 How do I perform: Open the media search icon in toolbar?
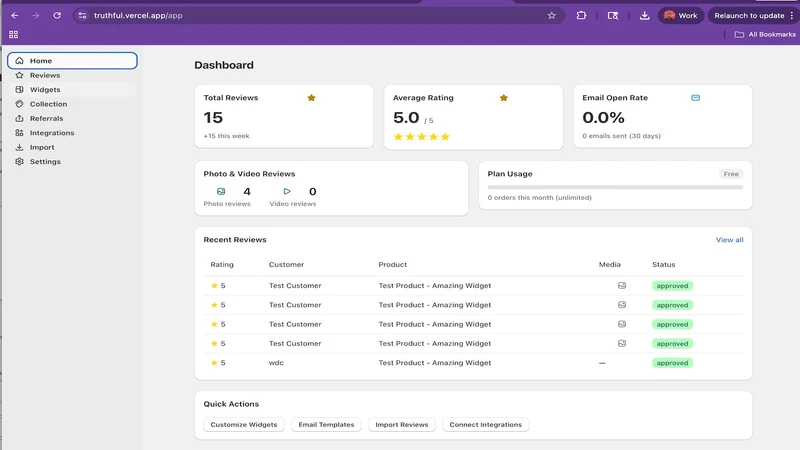click(x=613, y=15)
